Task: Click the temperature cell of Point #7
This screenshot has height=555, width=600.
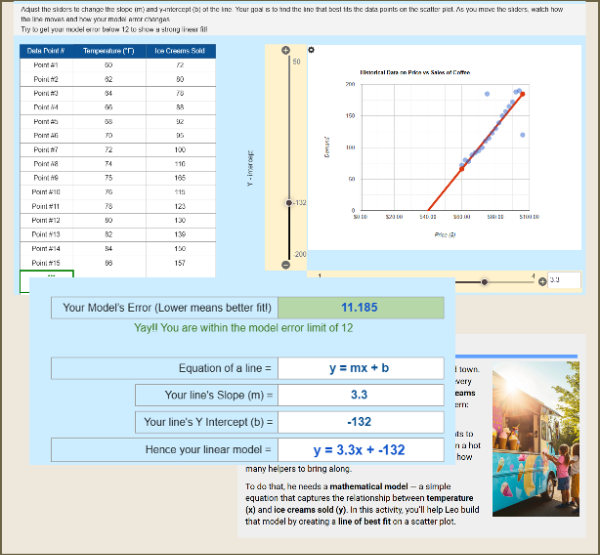Action: coord(109,150)
